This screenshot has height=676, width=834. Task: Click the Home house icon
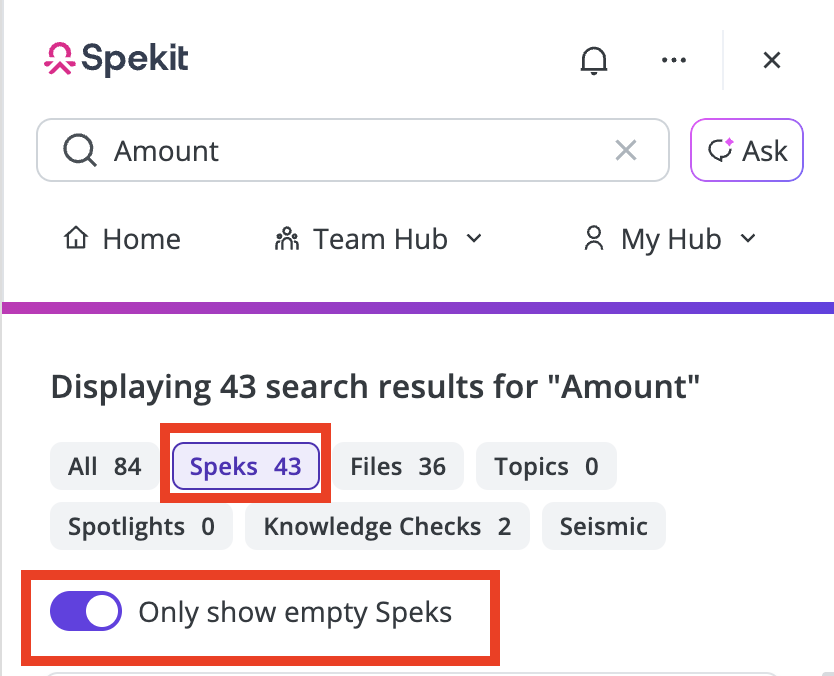pos(76,238)
